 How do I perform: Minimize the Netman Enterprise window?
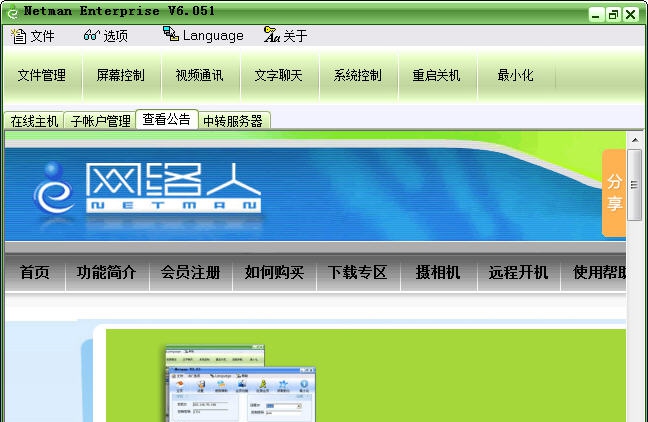pos(596,15)
